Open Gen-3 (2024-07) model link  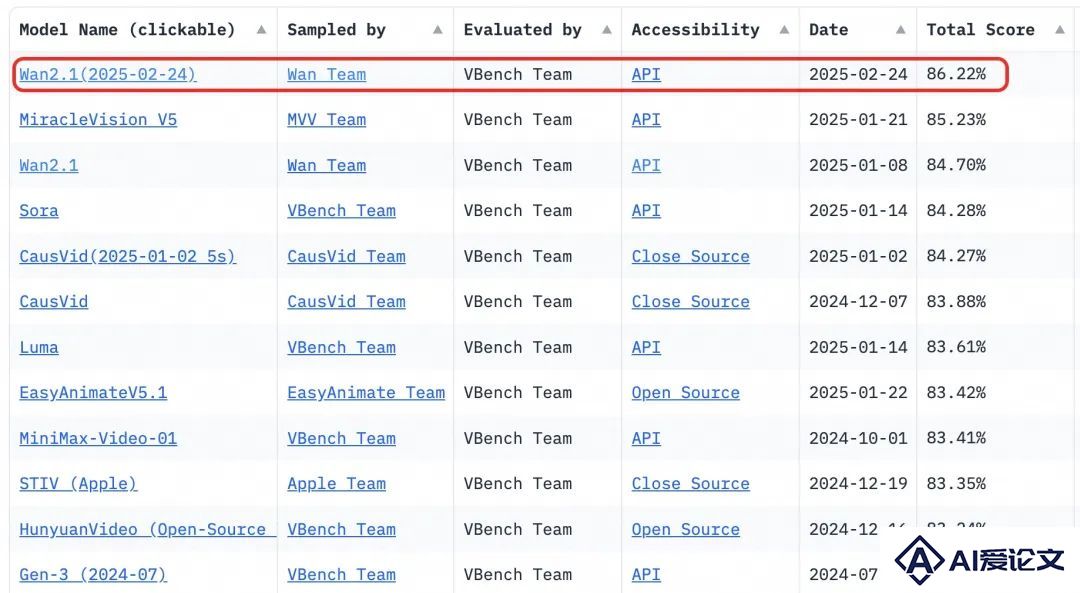pos(93,574)
